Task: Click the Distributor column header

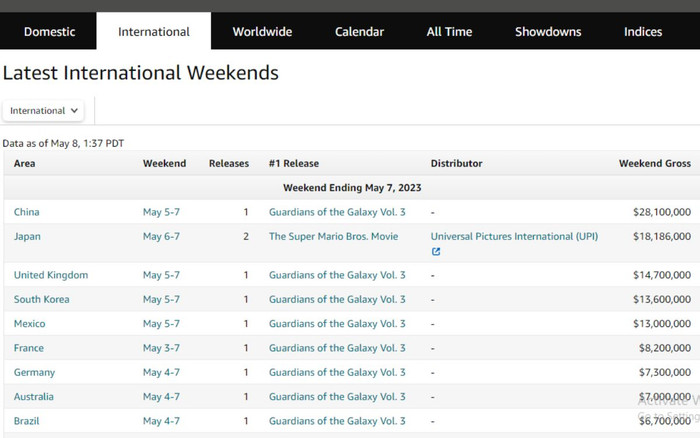Action: coord(456,163)
